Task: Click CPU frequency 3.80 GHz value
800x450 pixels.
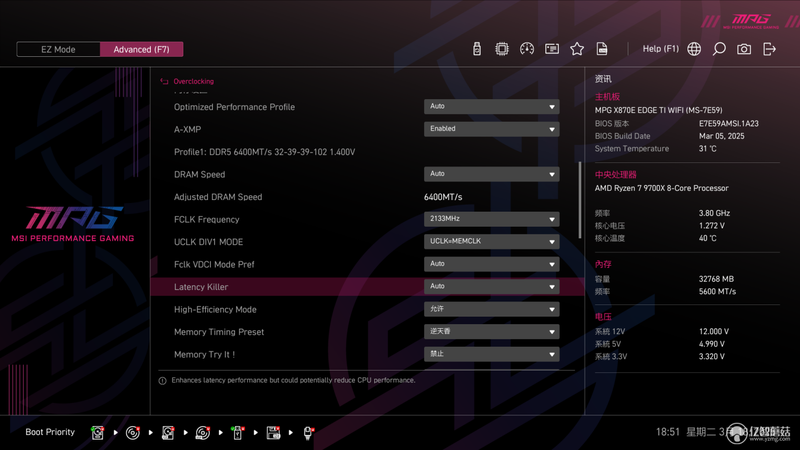Action: (x=714, y=213)
